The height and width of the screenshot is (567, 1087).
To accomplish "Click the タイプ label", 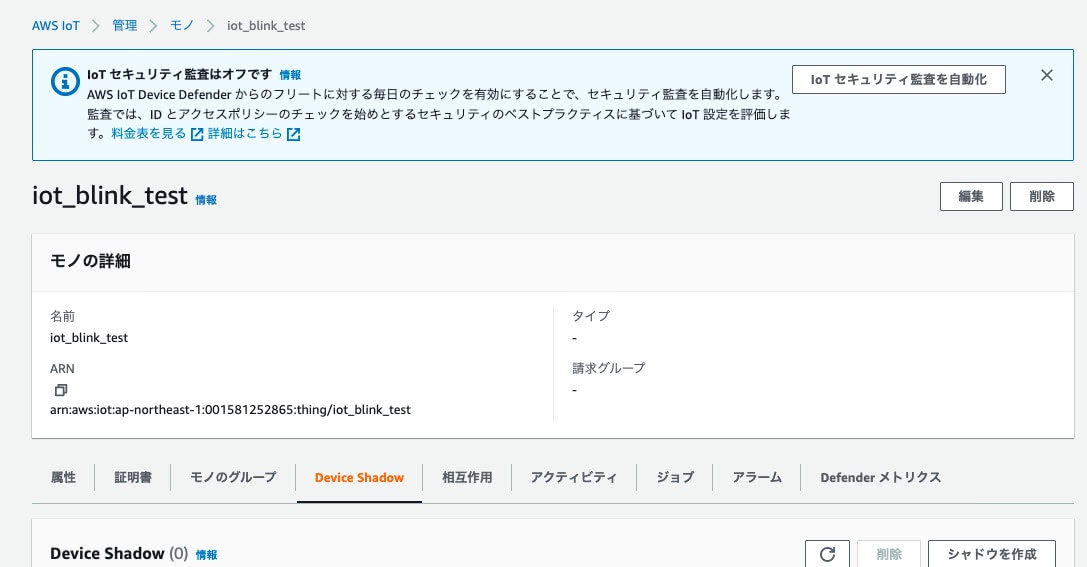I will click(591, 316).
